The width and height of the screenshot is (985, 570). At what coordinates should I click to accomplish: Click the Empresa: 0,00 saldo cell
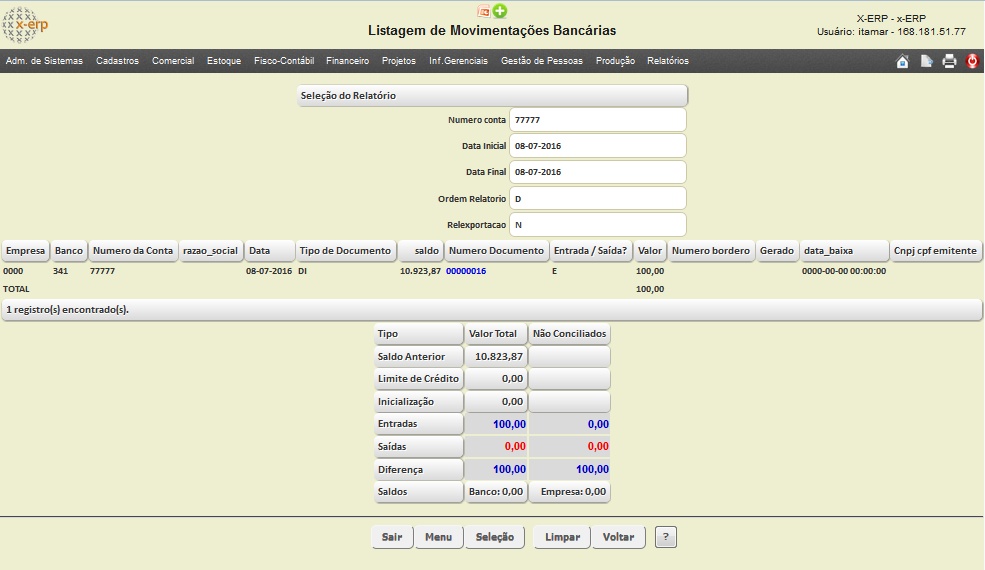570,492
